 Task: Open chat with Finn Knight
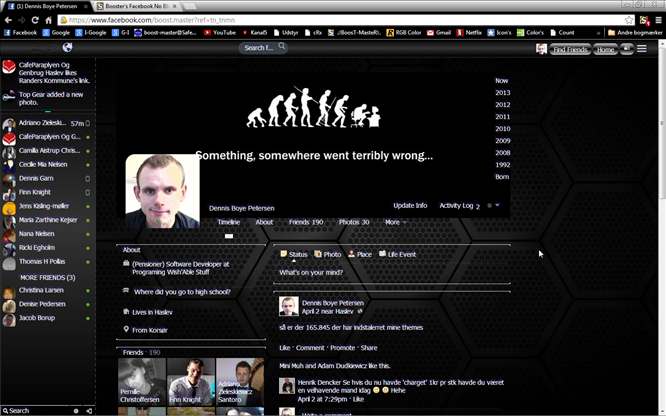tap(46, 192)
